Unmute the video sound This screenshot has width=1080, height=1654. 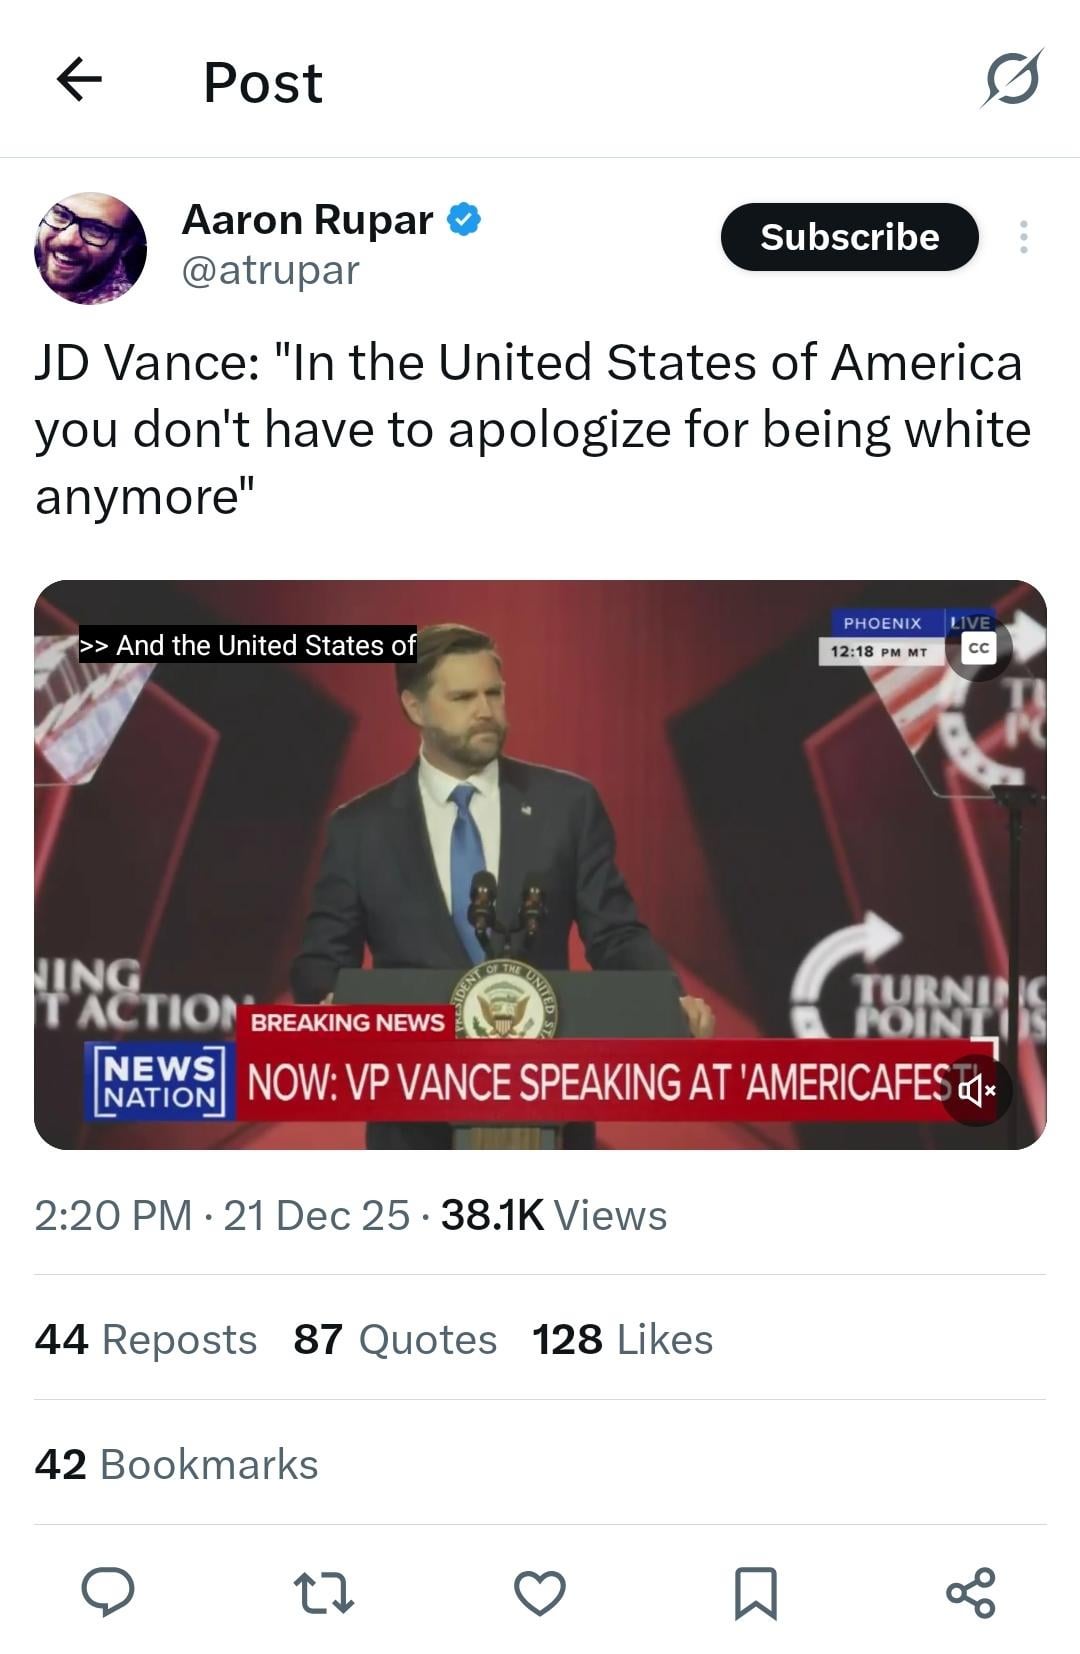(x=977, y=1090)
